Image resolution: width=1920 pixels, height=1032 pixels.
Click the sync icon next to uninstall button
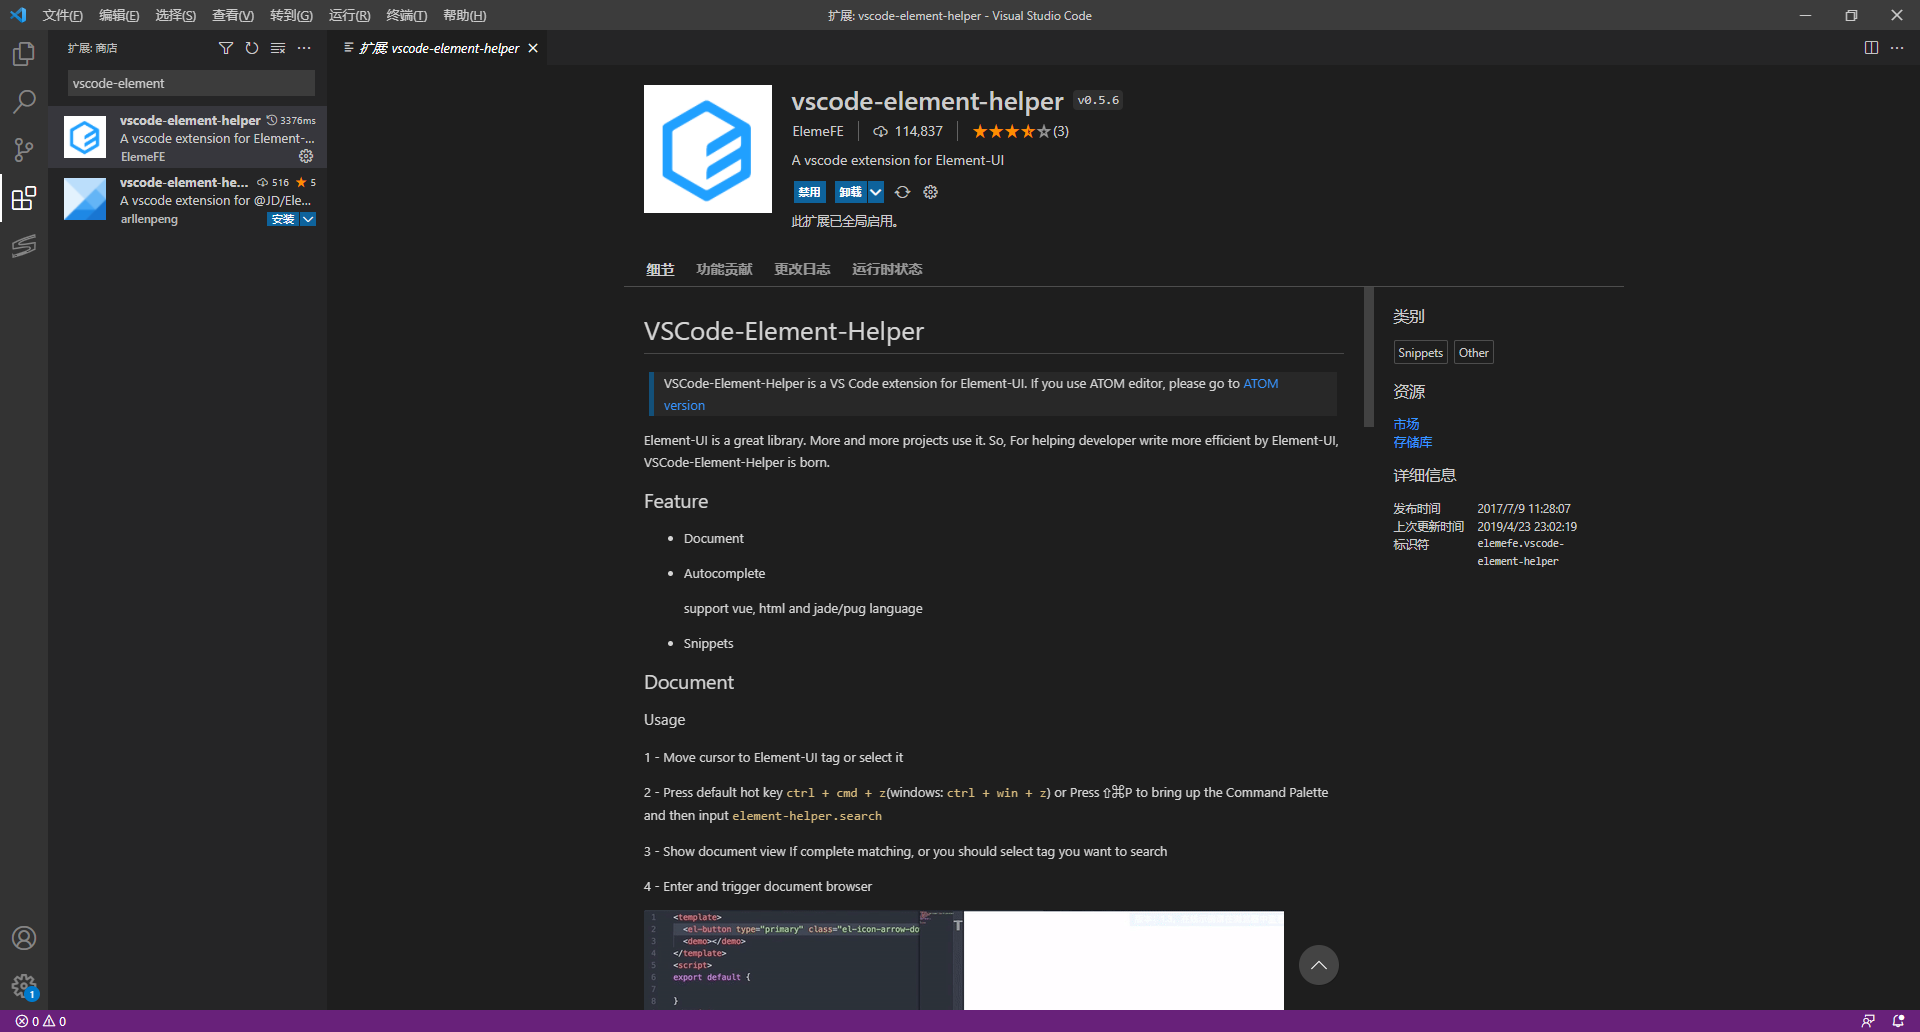pos(902,192)
